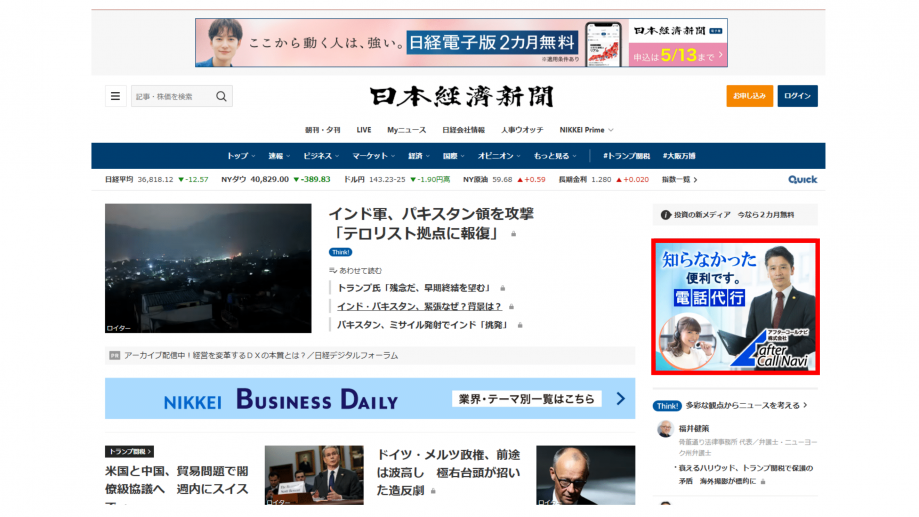Click the chevron arrow on Business Daily banner
This screenshot has height=517, width=919.
pos(621,399)
